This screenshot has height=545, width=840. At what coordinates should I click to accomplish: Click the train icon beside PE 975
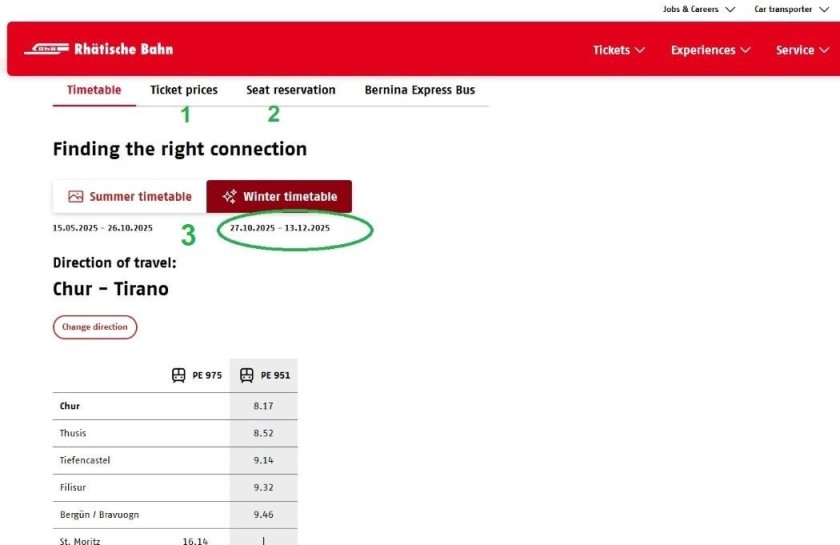pos(178,375)
